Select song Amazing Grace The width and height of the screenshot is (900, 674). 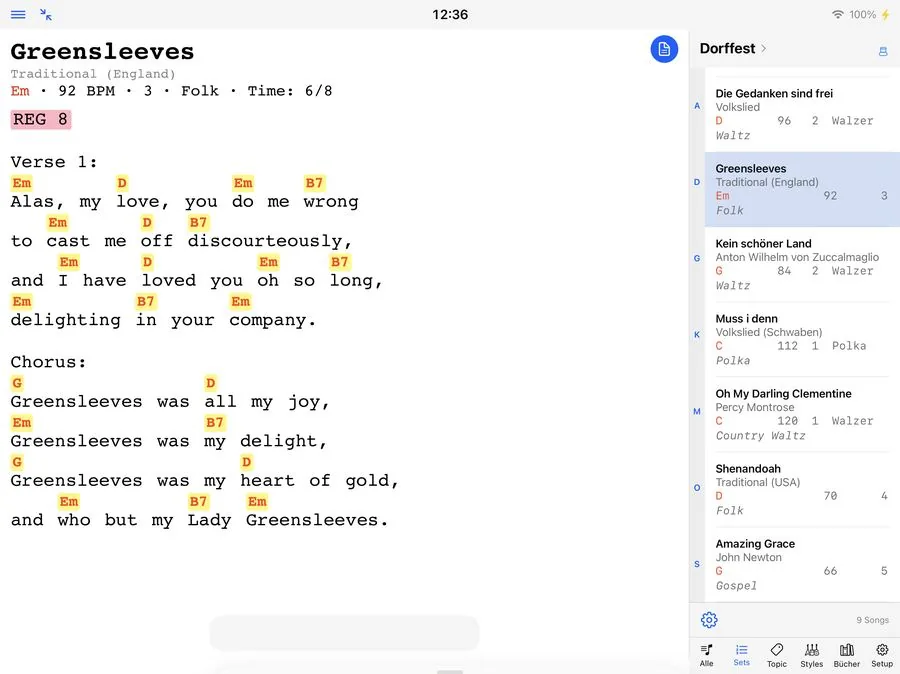point(802,564)
